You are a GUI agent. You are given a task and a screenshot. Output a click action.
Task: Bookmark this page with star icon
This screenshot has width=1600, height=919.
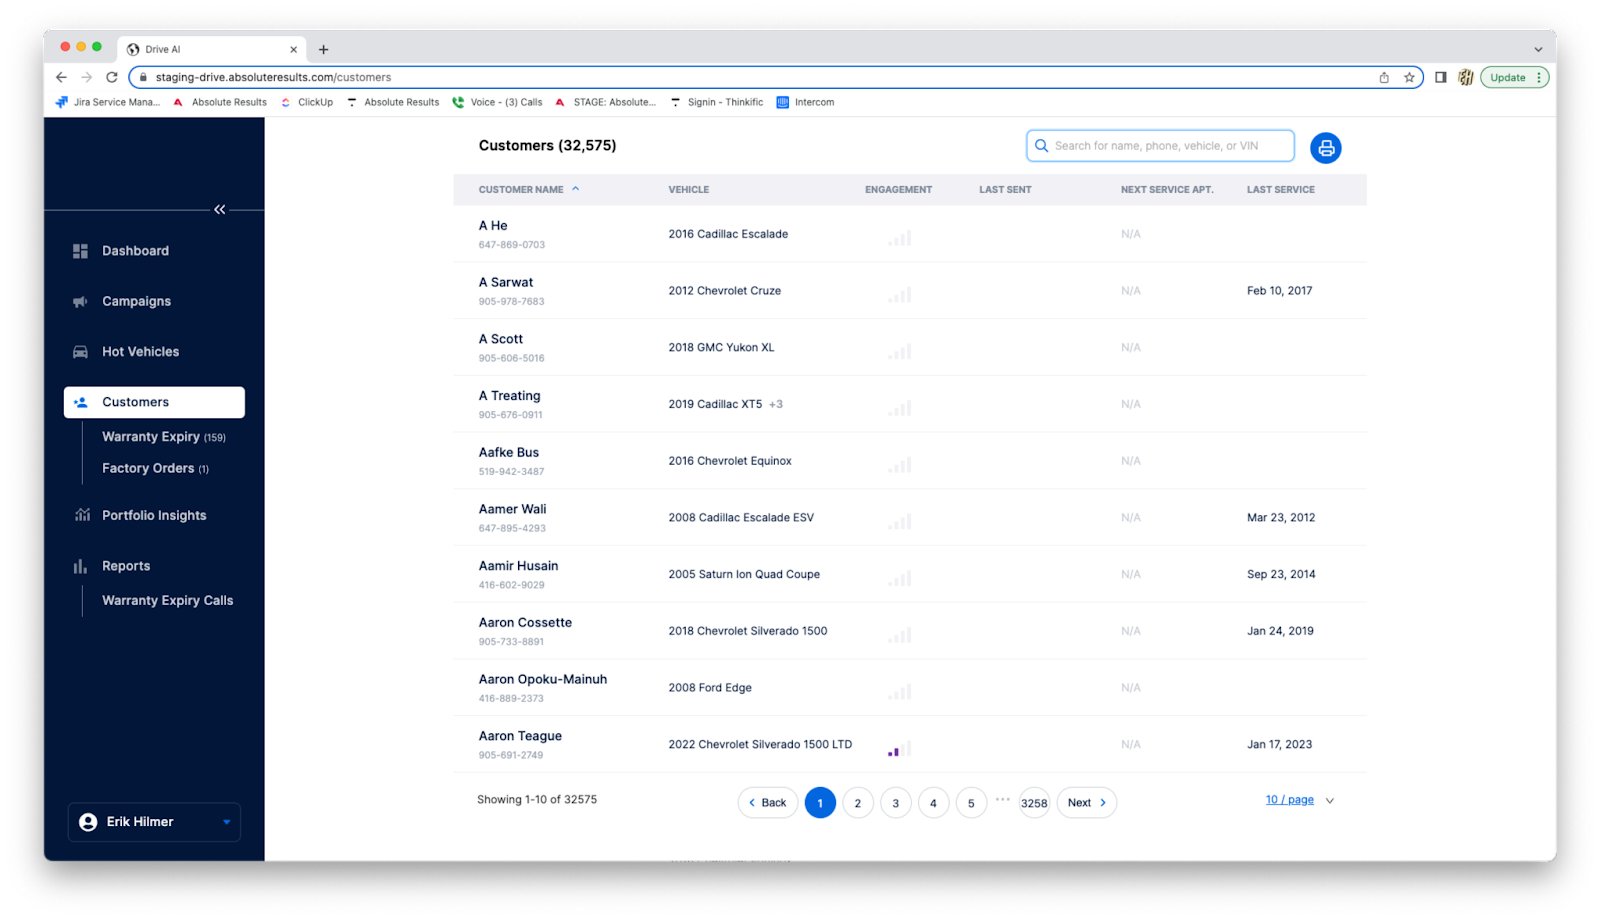point(1409,77)
